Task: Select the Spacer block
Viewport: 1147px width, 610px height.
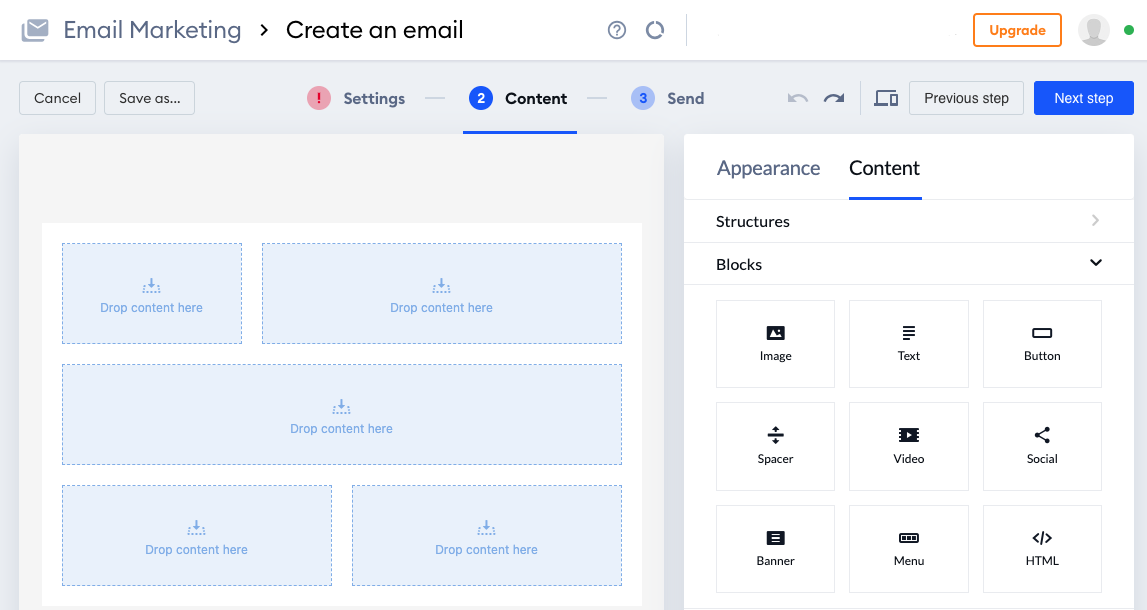Action: [775, 446]
